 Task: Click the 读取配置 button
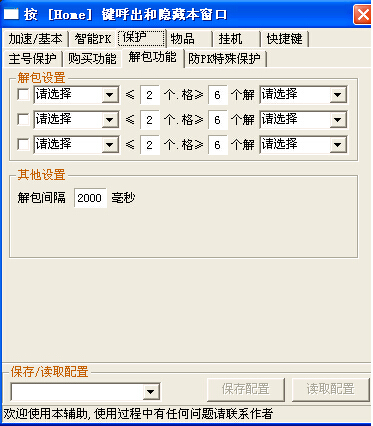coord(331,389)
